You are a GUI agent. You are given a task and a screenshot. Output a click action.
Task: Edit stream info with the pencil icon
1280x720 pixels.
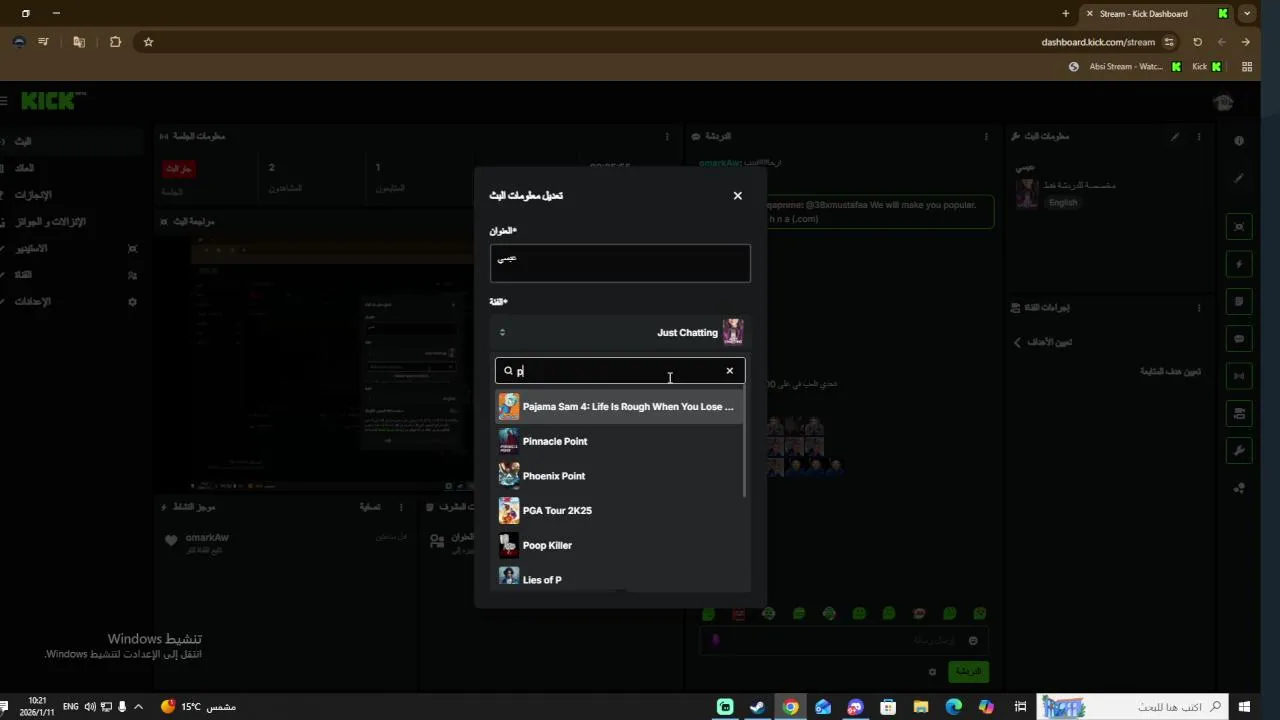(1175, 136)
